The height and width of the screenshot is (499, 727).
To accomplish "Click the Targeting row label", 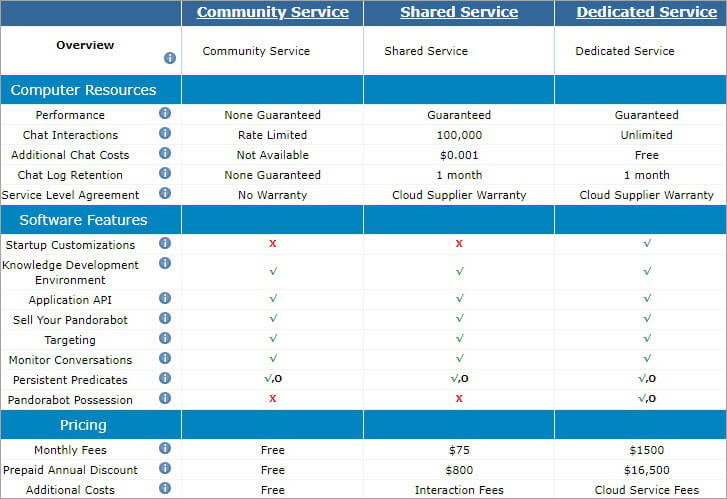I will pos(70,340).
